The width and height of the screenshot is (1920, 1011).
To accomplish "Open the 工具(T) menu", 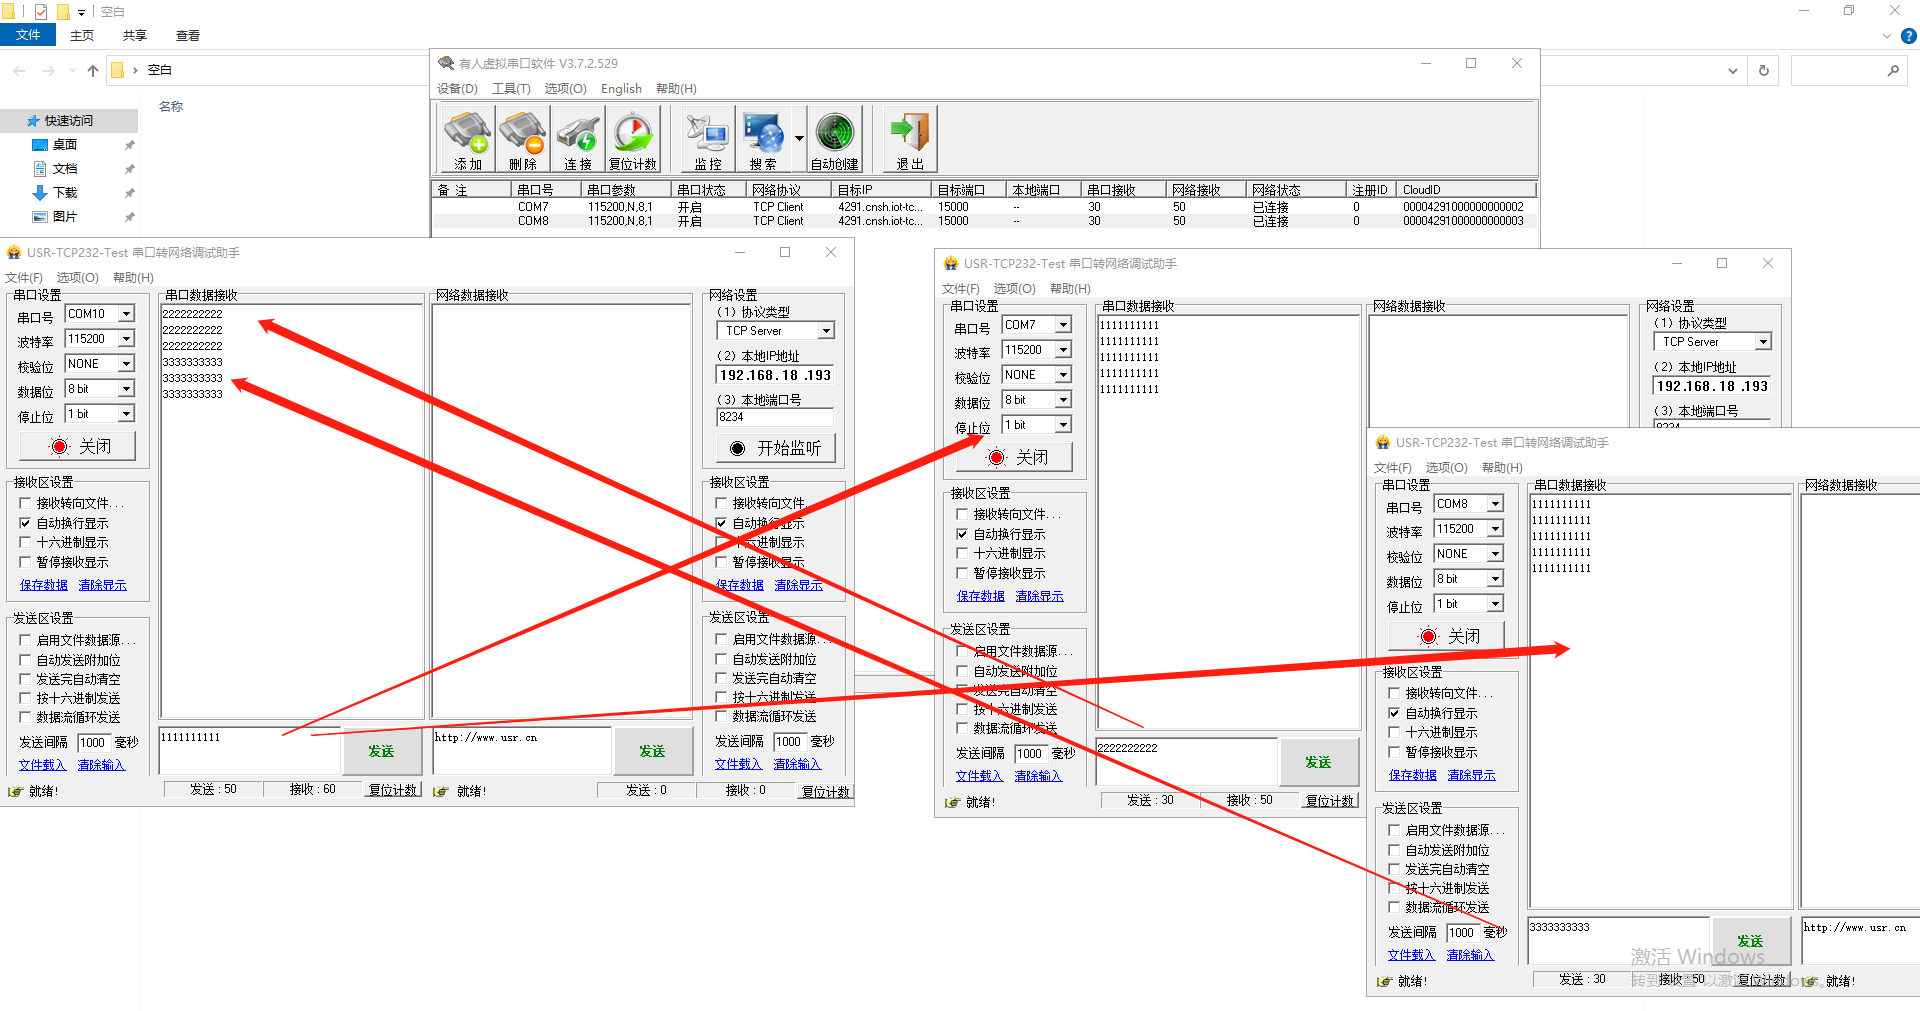I will click(x=511, y=89).
